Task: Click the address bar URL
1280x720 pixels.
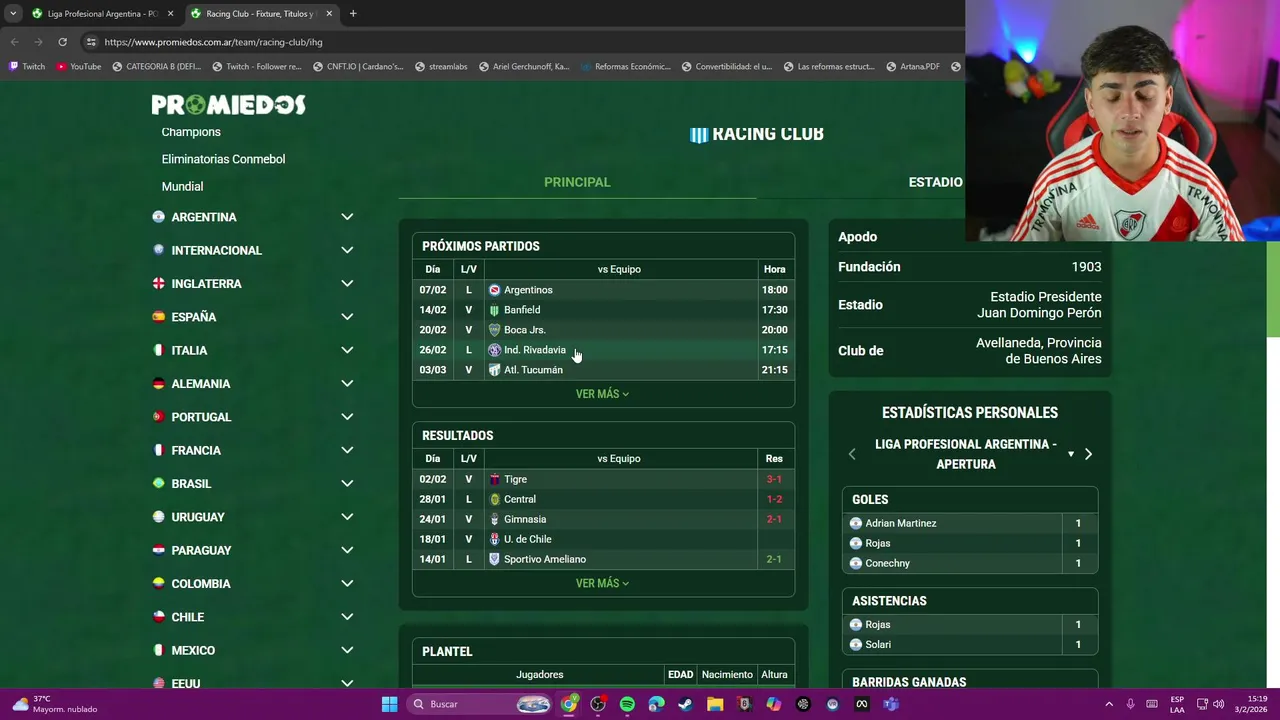Action: point(213,42)
